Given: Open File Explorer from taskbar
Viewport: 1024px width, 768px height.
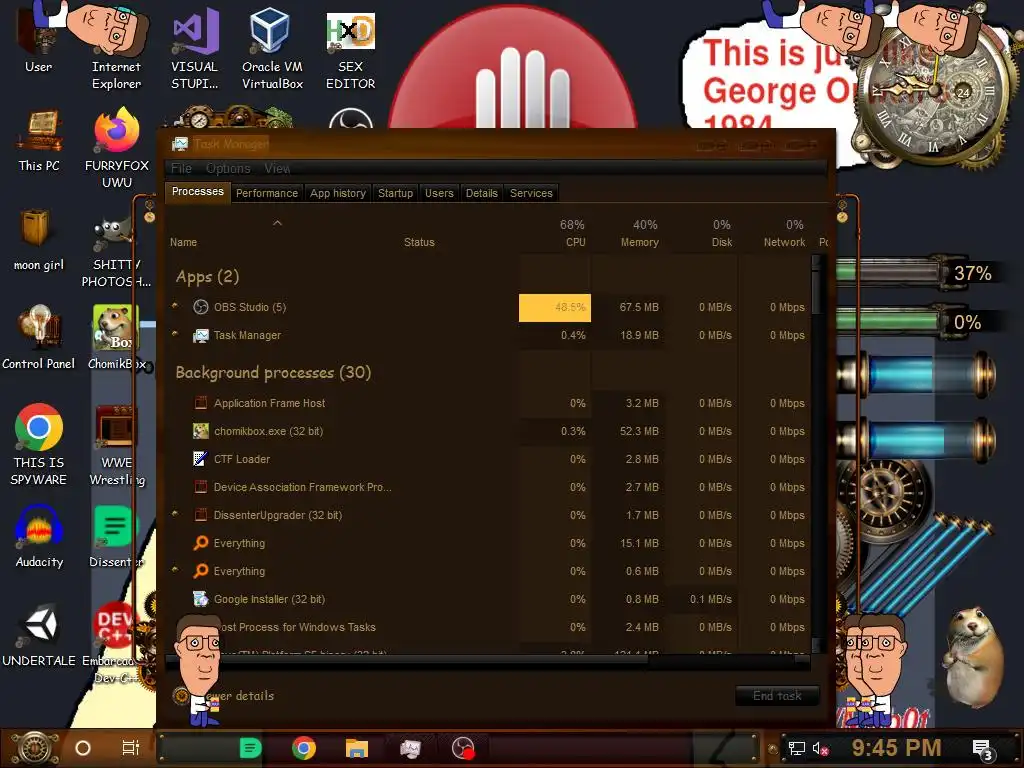Looking at the screenshot, I should 357,748.
